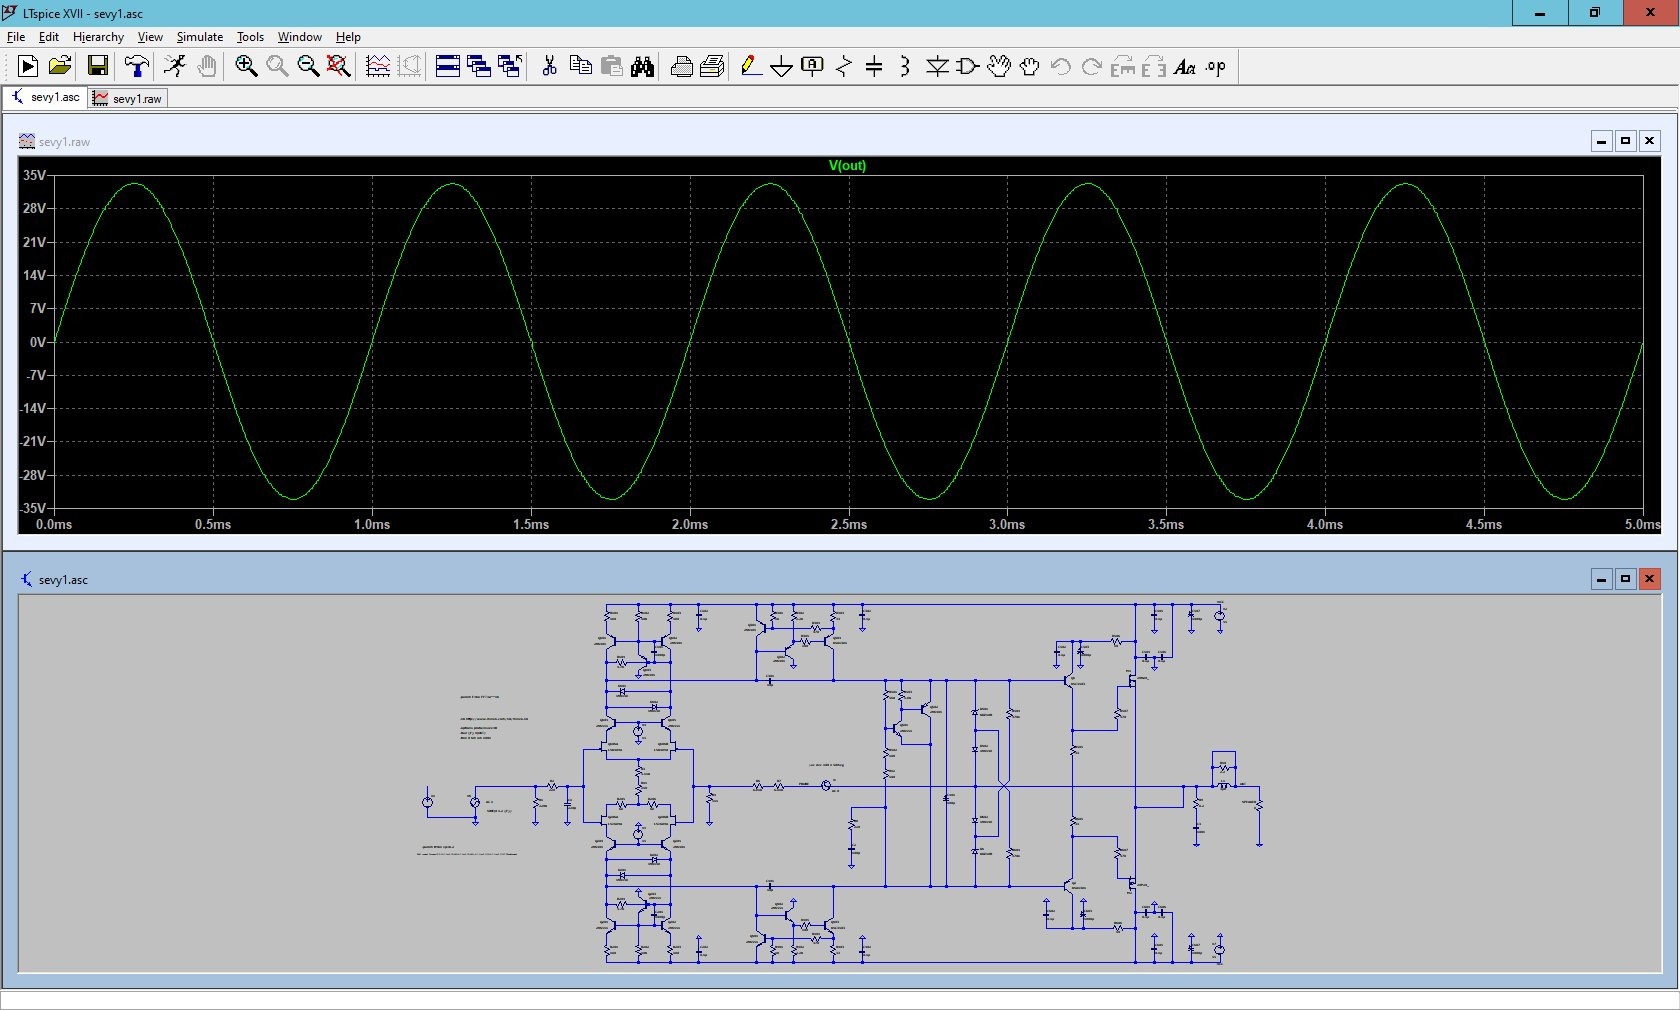Create a new schematic from the toolbar
This screenshot has height=1010, width=1680.
pyautogui.click(x=28, y=66)
